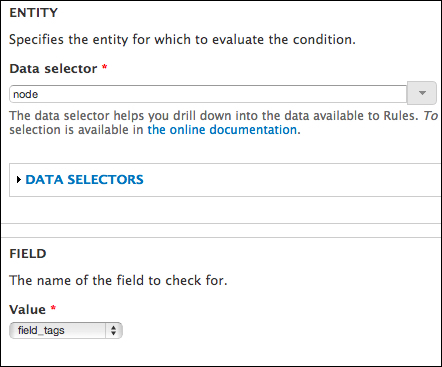Viewport: 442px width, 367px height.
Task: Click the FIELD section heading
Action: click(x=28, y=254)
